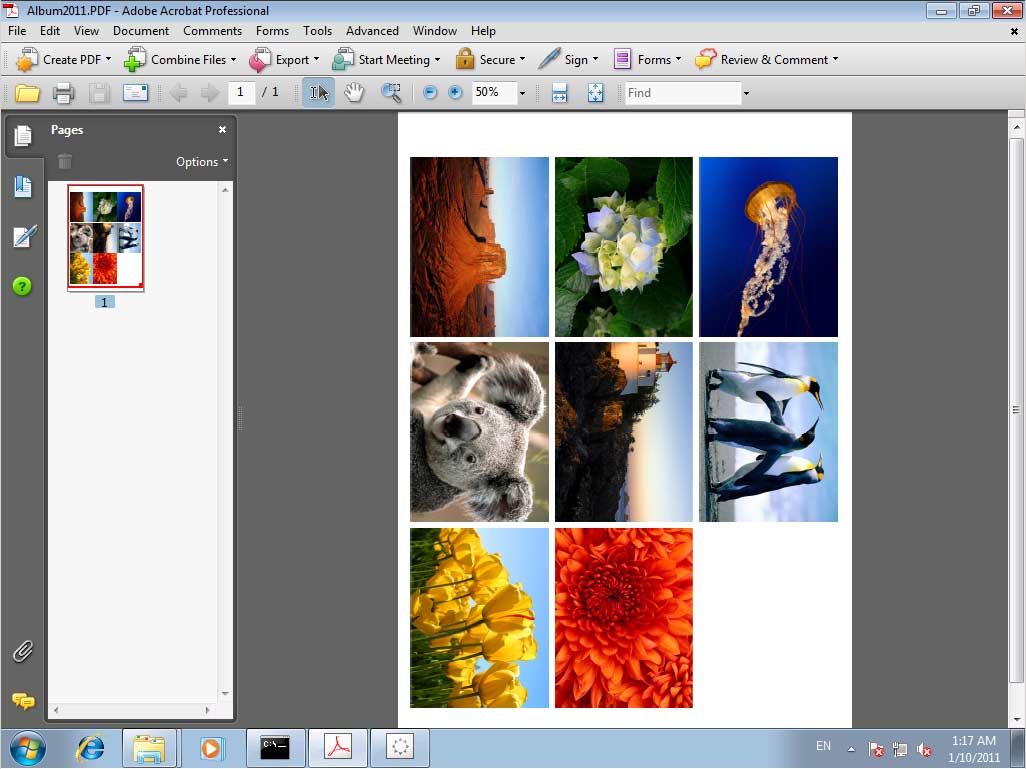1026x769 pixels.
Task: Open the Document menu
Action: click(x=141, y=31)
